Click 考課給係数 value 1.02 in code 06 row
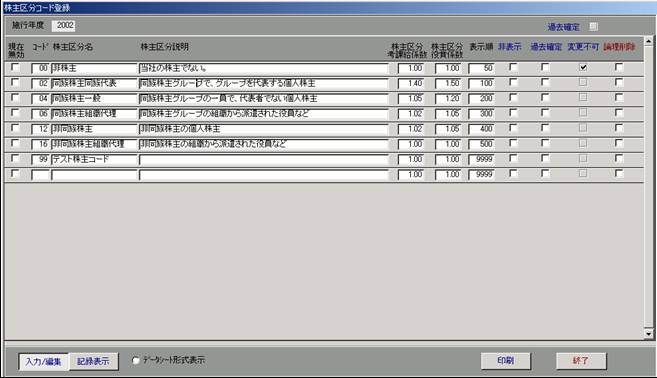 click(x=411, y=114)
